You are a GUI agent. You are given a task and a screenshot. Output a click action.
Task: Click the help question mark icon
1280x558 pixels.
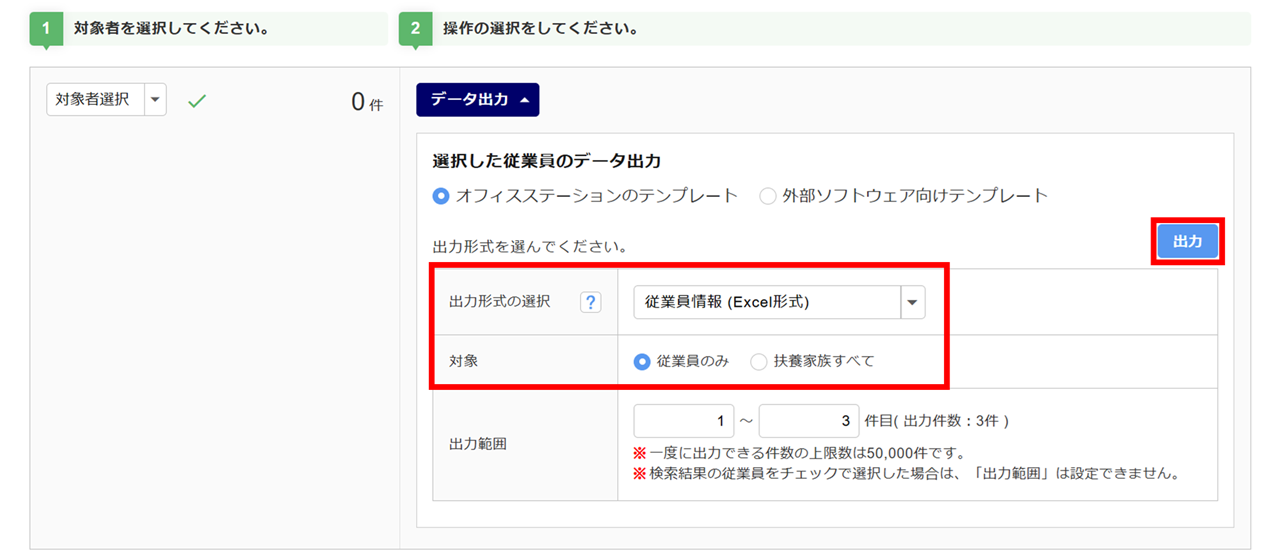590,302
